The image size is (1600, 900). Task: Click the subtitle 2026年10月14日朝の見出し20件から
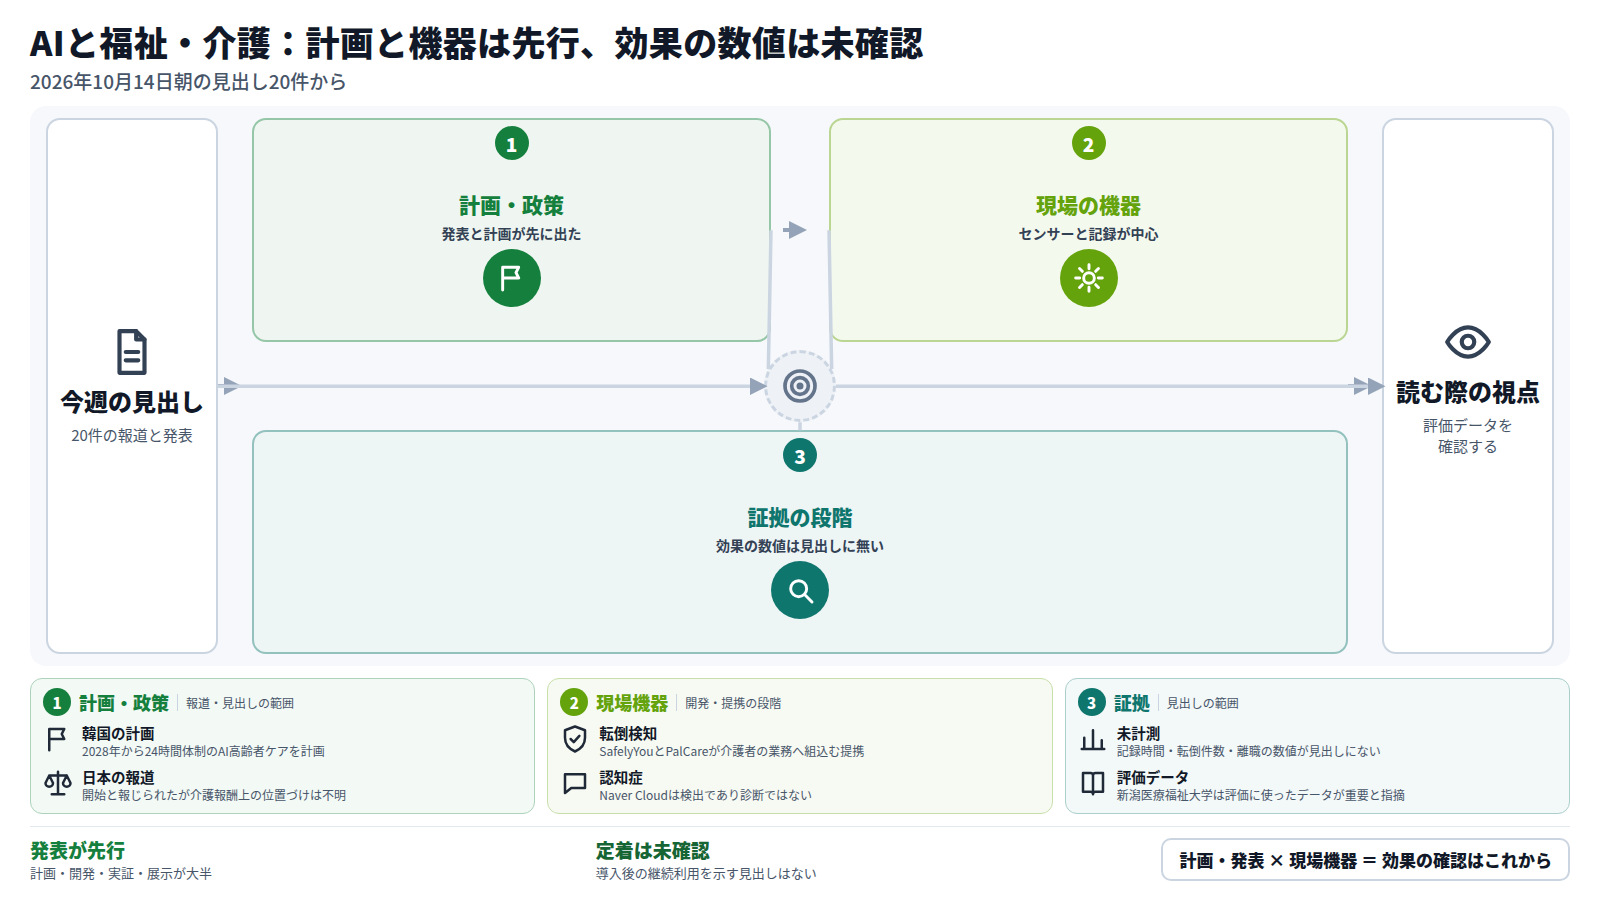[188, 82]
